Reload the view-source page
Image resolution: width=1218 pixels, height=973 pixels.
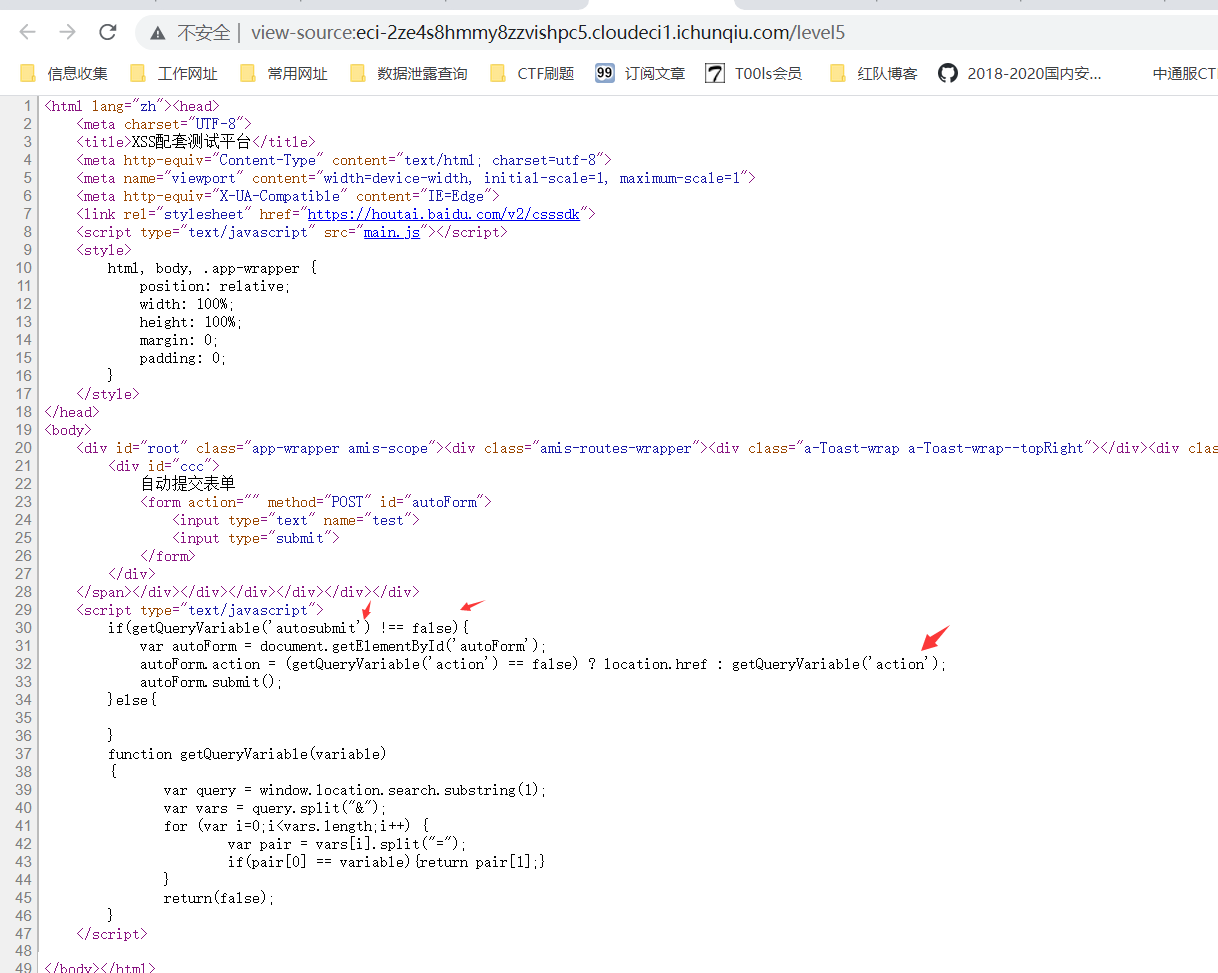coord(108,32)
